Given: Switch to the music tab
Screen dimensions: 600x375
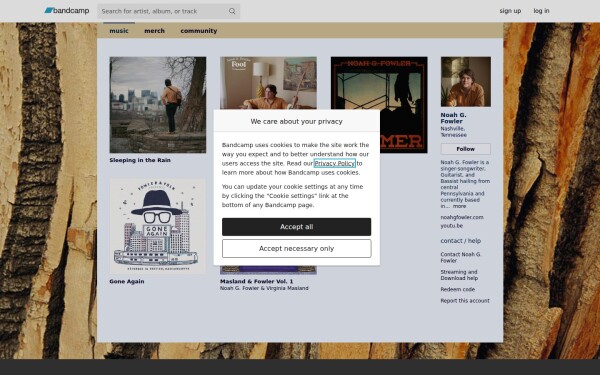Looking at the screenshot, I should [119, 31].
